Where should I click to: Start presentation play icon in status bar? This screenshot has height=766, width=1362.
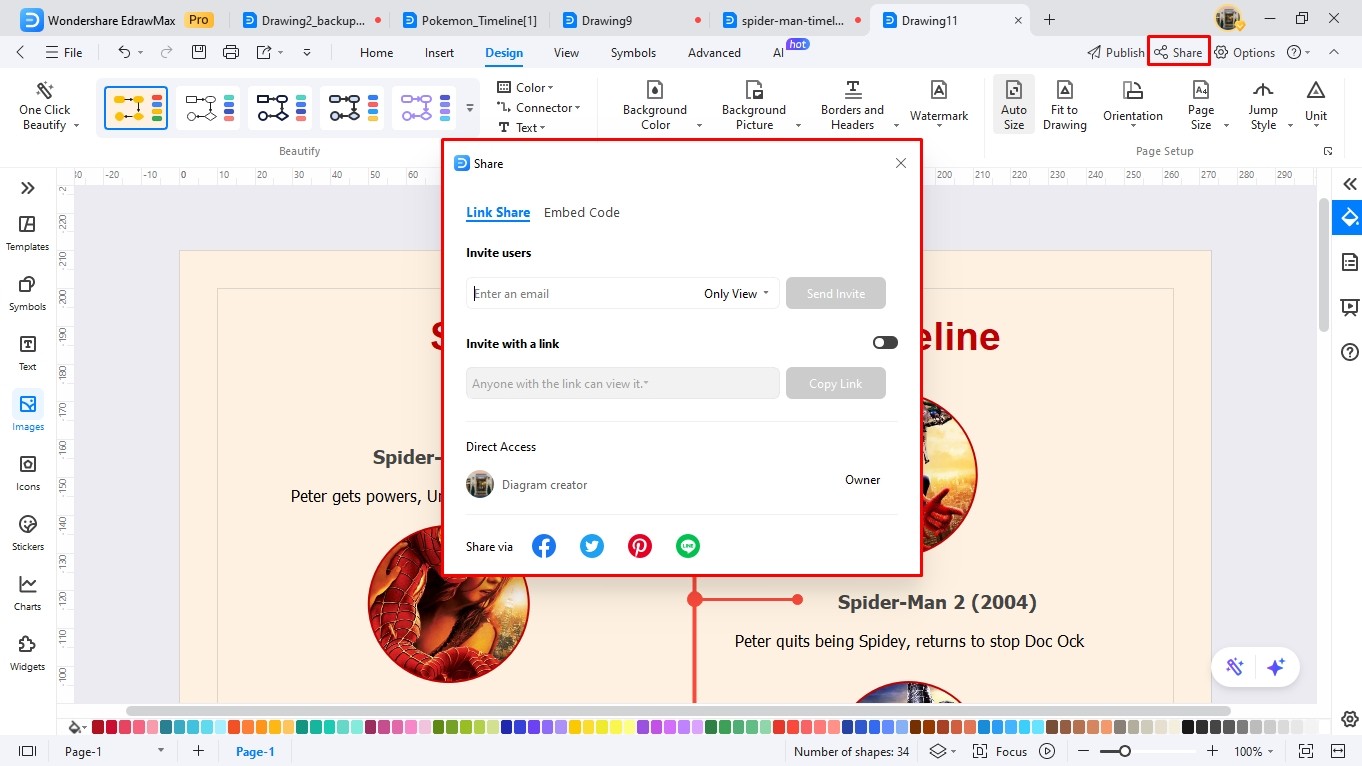tap(1047, 751)
